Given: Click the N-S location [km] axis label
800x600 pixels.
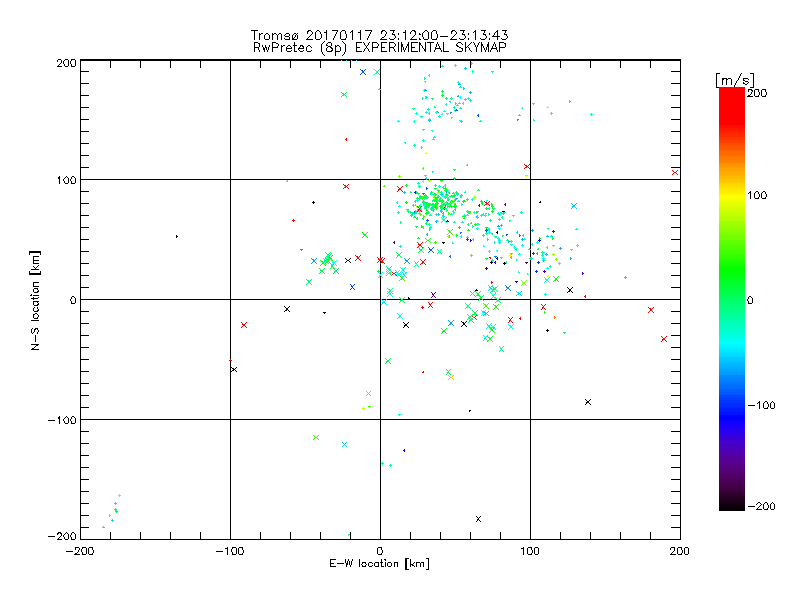Looking at the screenshot, I should (35, 301).
